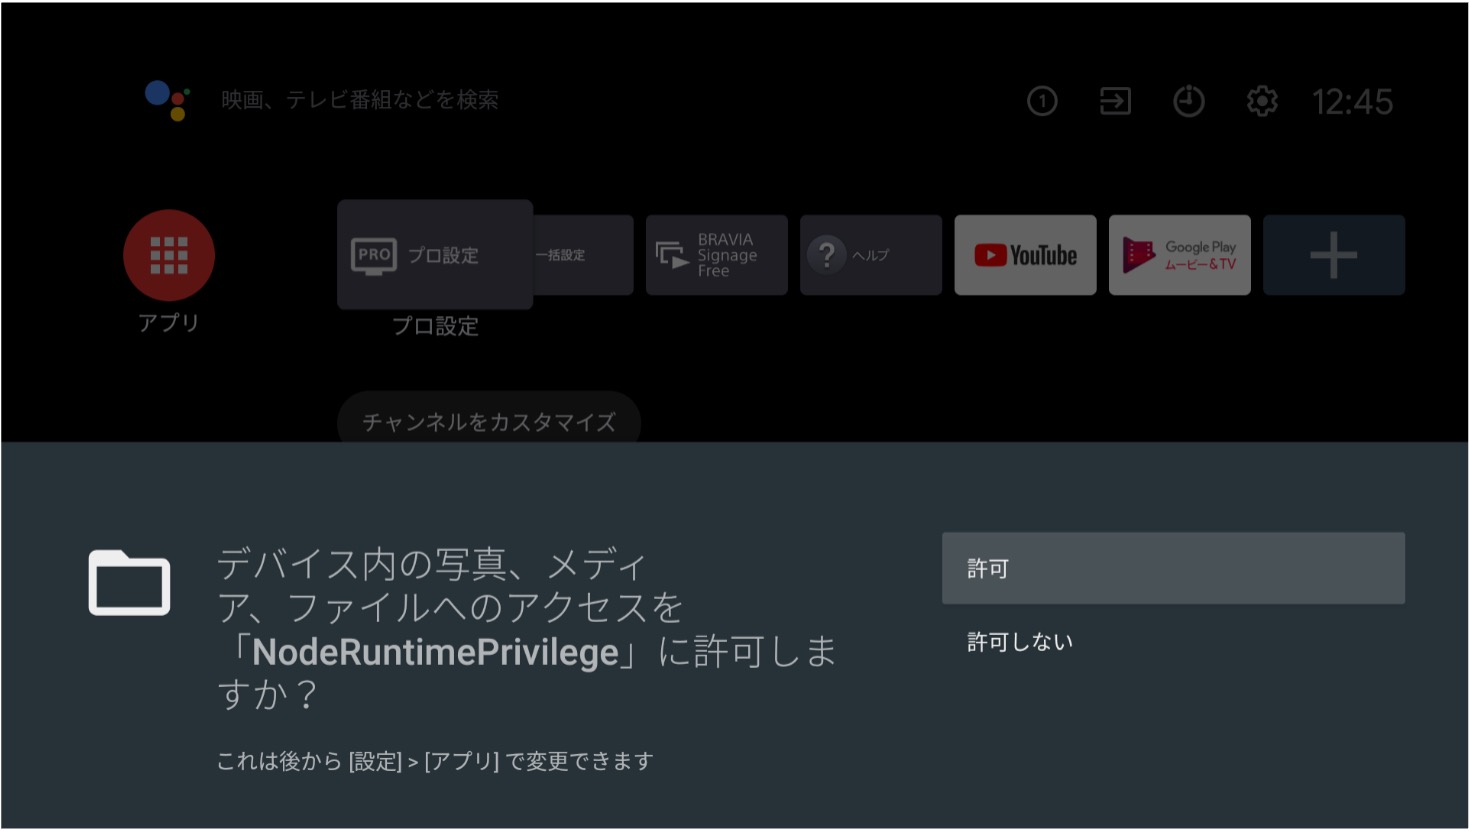Click the Google Assistant icon
This screenshot has width=1469, height=831.
[167, 100]
